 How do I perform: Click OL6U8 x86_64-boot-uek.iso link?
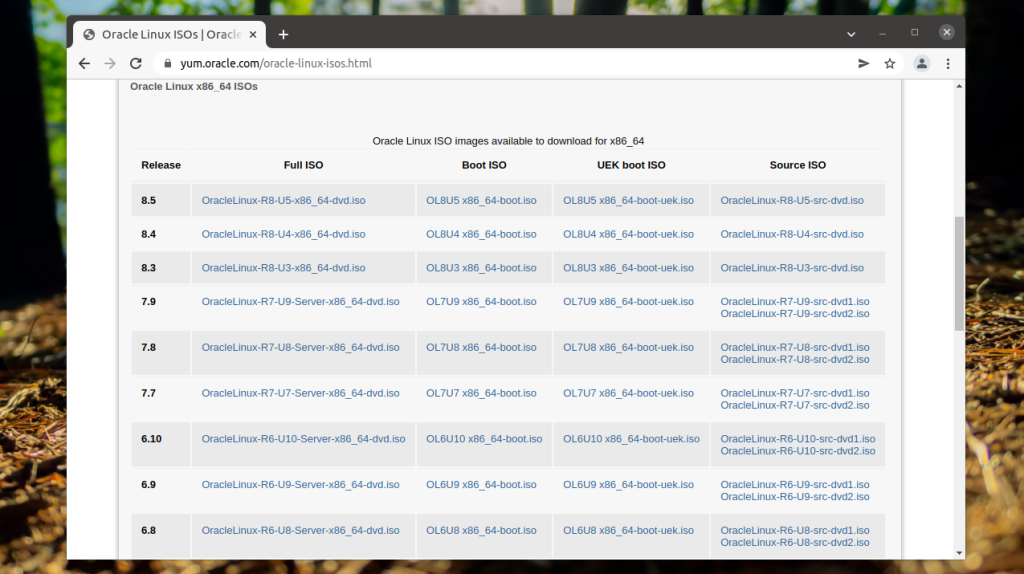628,530
